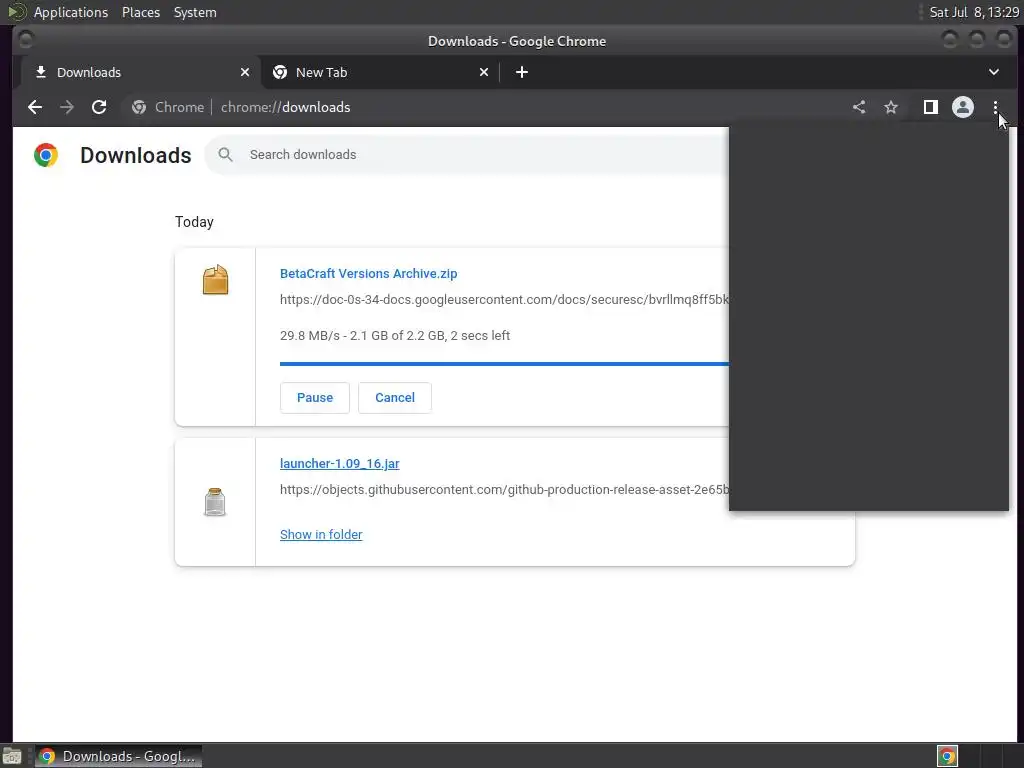Open the Chrome profile avatar
The width and height of the screenshot is (1024, 768).
[x=963, y=107]
